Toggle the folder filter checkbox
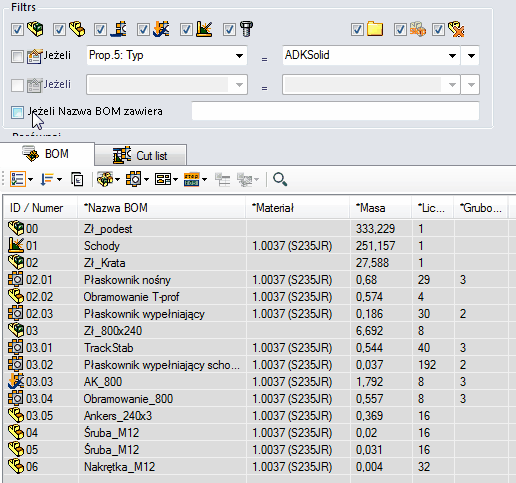 click(357, 29)
